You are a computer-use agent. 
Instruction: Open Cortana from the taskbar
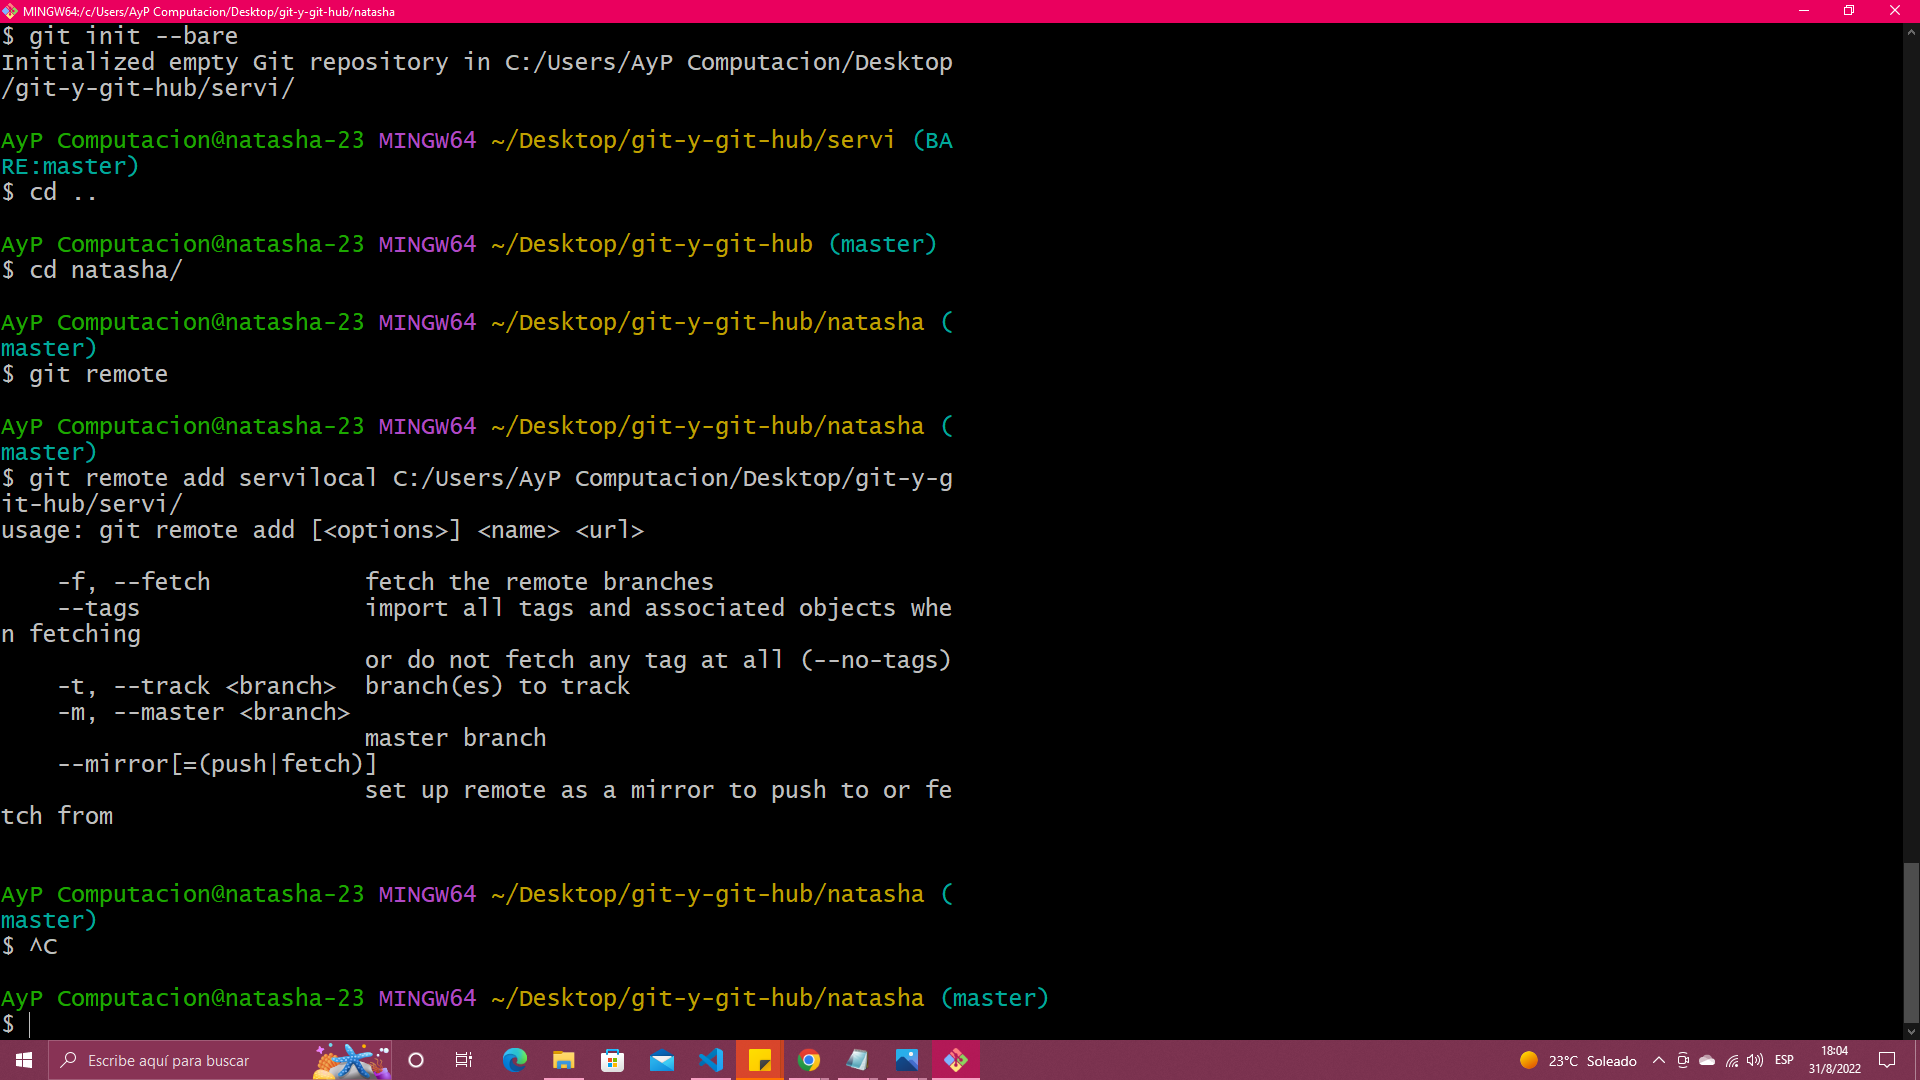[416, 1060]
